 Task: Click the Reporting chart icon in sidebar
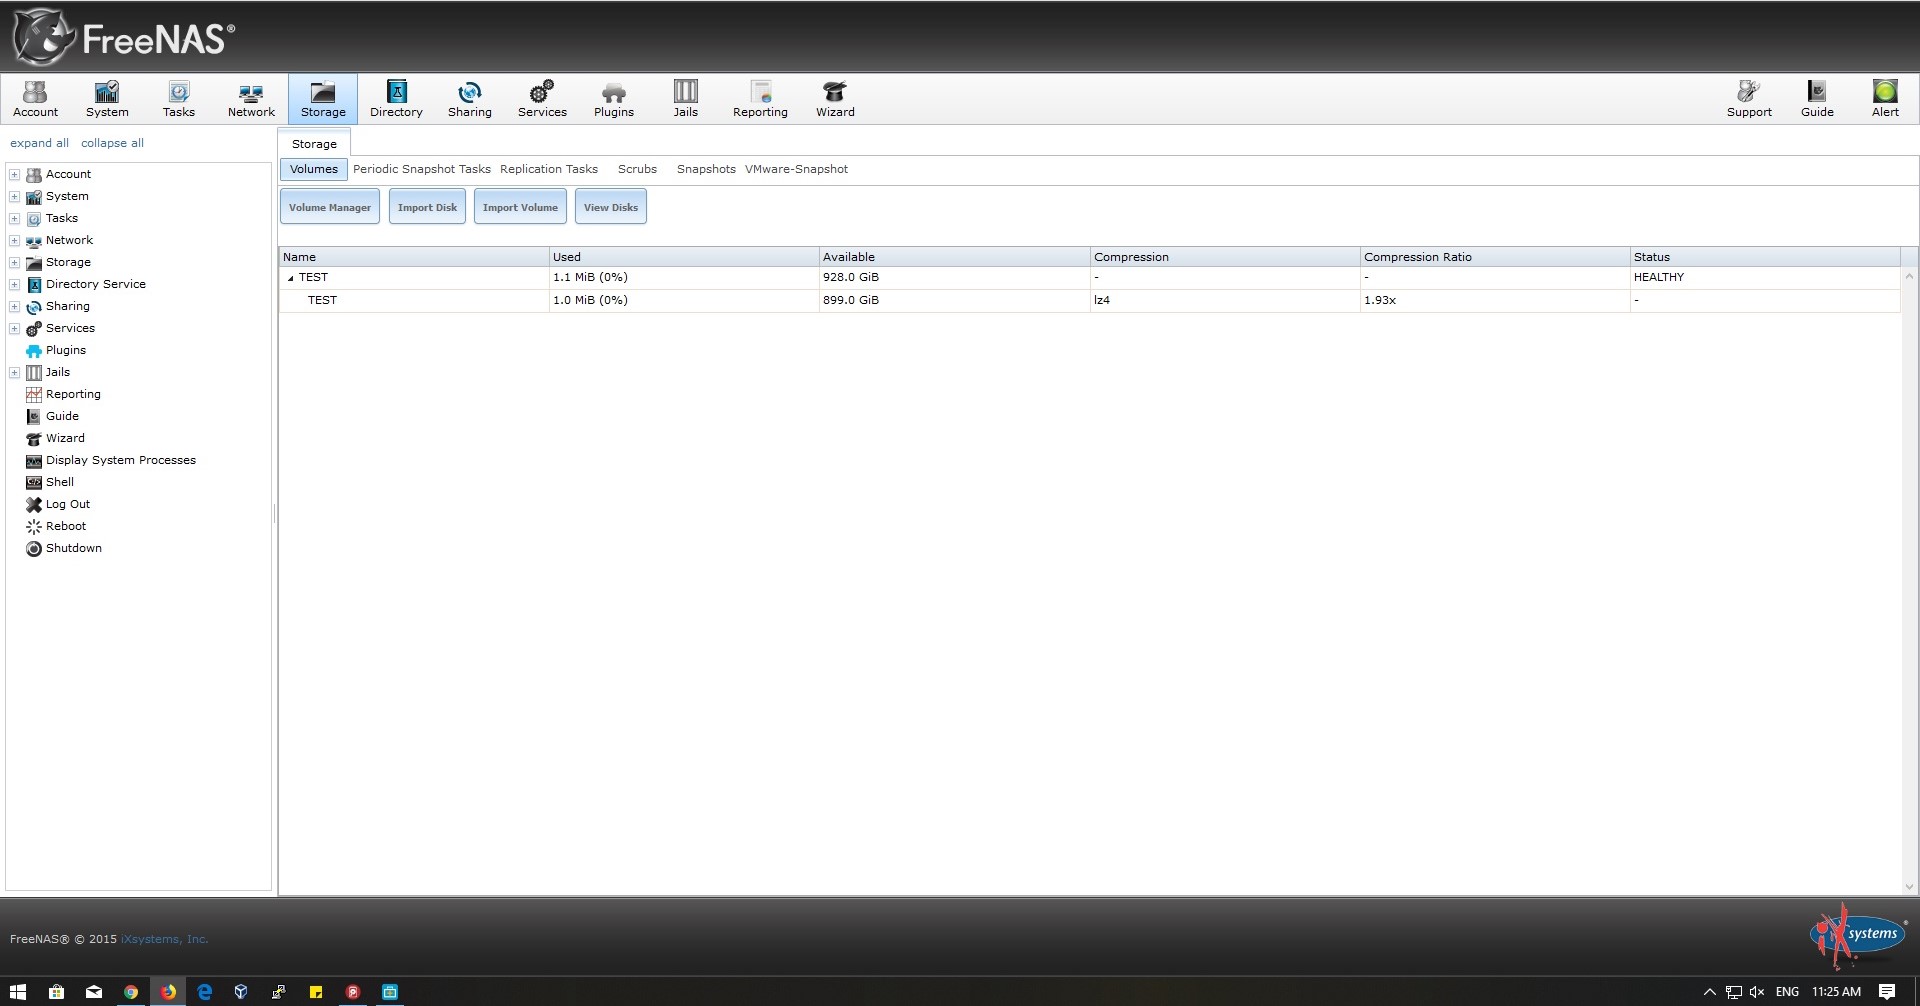coord(34,394)
